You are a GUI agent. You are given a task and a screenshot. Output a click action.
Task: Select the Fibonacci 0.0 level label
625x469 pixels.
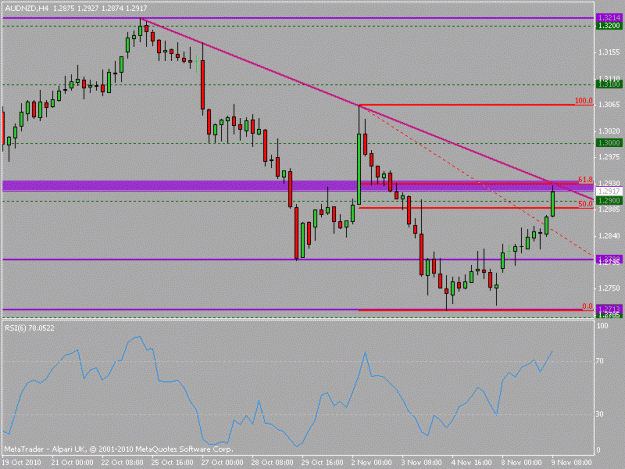588,306
